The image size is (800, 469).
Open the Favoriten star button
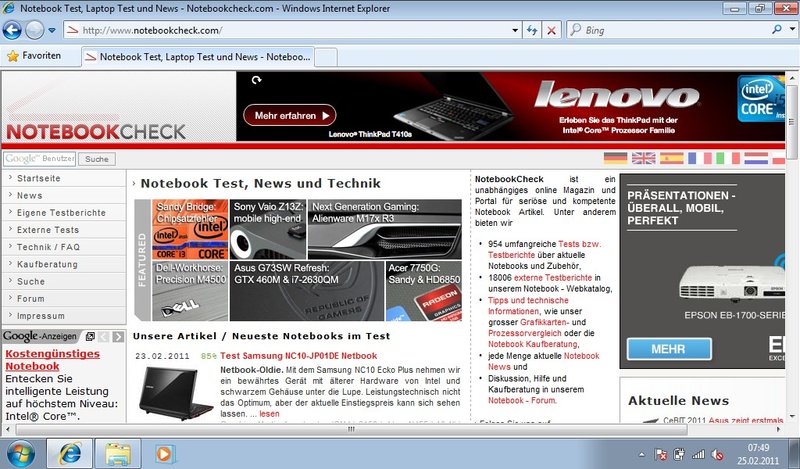[x=34, y=56]
